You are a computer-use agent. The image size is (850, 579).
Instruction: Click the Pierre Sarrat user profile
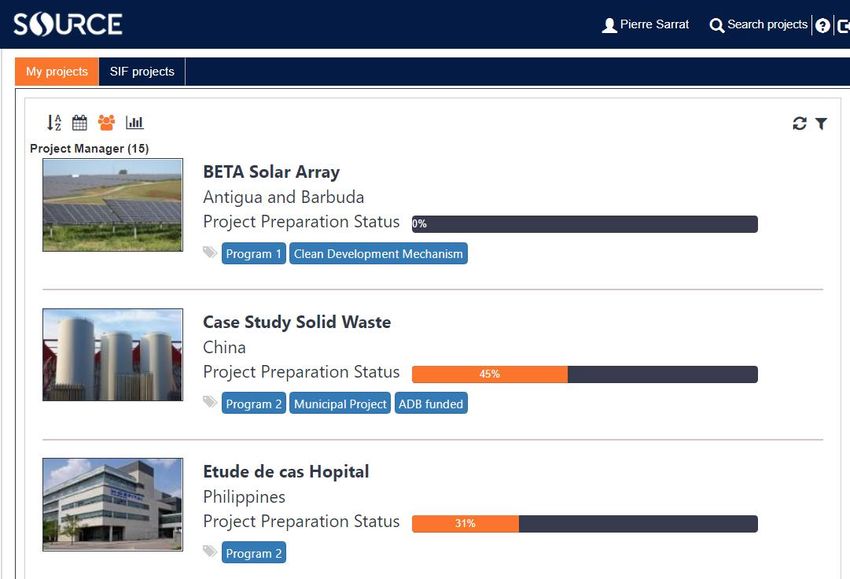pyautogui.click(x=645, y=25)
